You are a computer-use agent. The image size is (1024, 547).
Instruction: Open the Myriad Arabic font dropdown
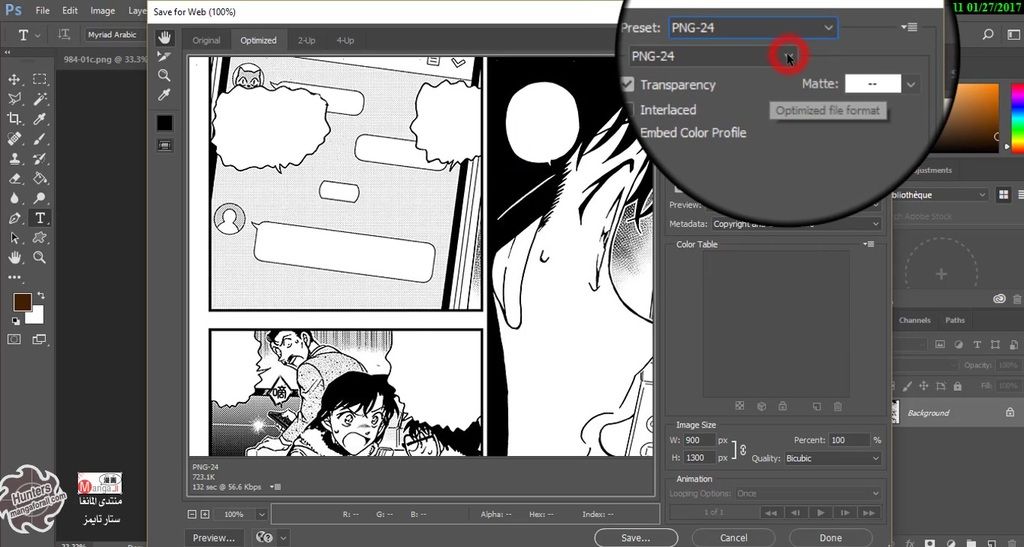point(116,35)
